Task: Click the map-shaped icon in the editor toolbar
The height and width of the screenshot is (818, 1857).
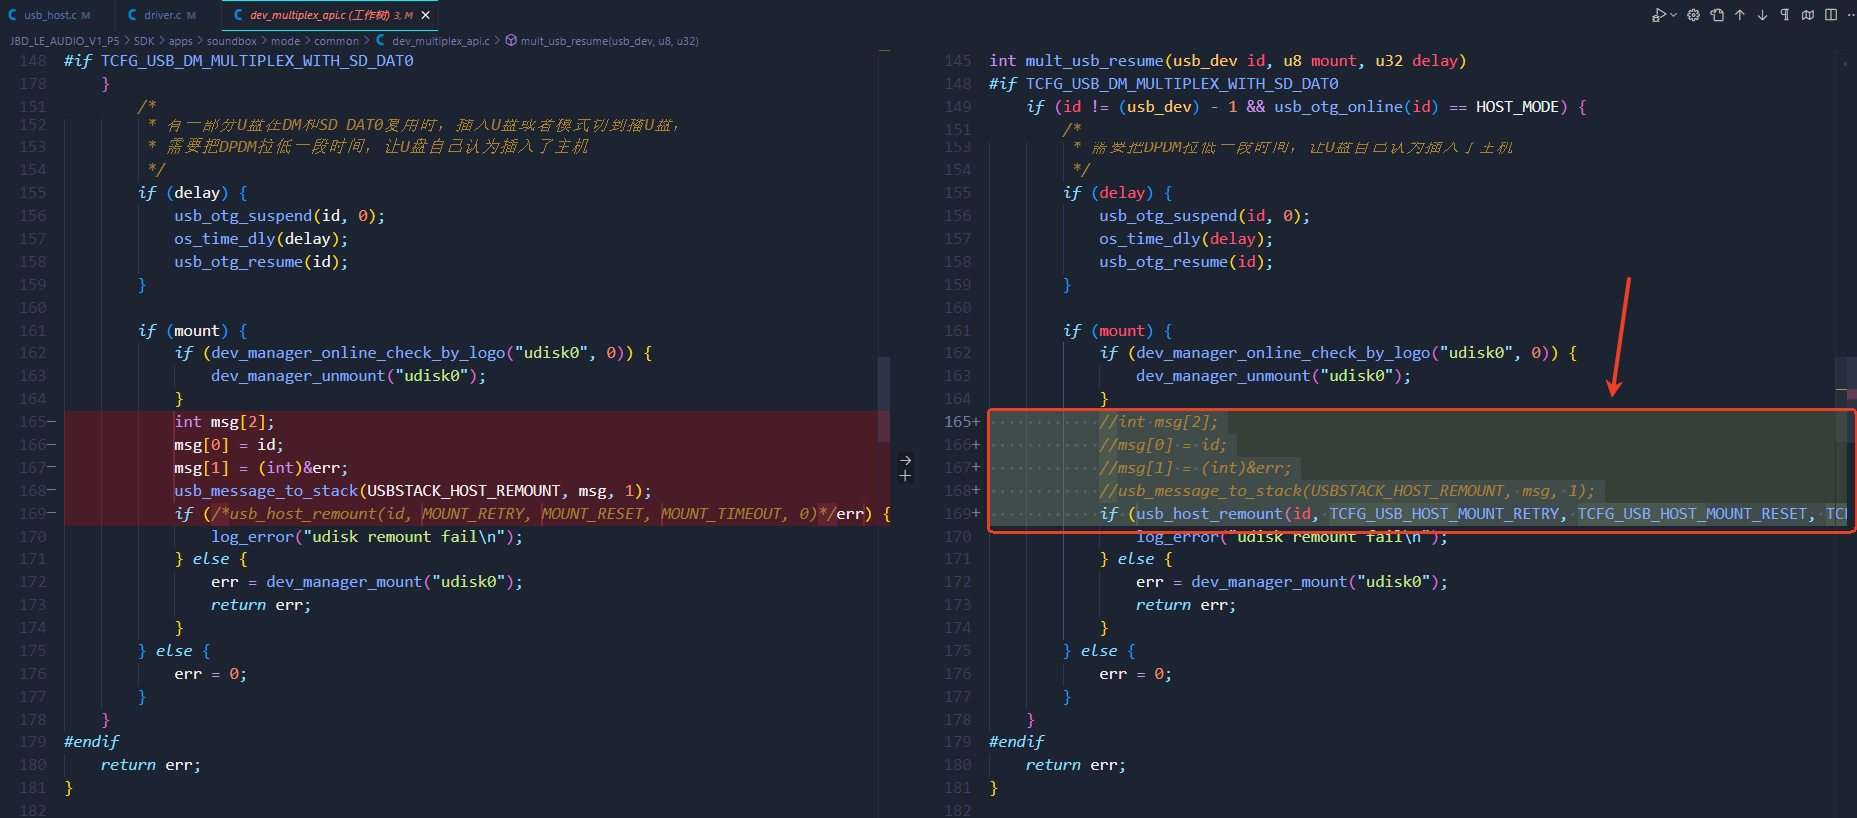Action: [x=1808, y=15]
